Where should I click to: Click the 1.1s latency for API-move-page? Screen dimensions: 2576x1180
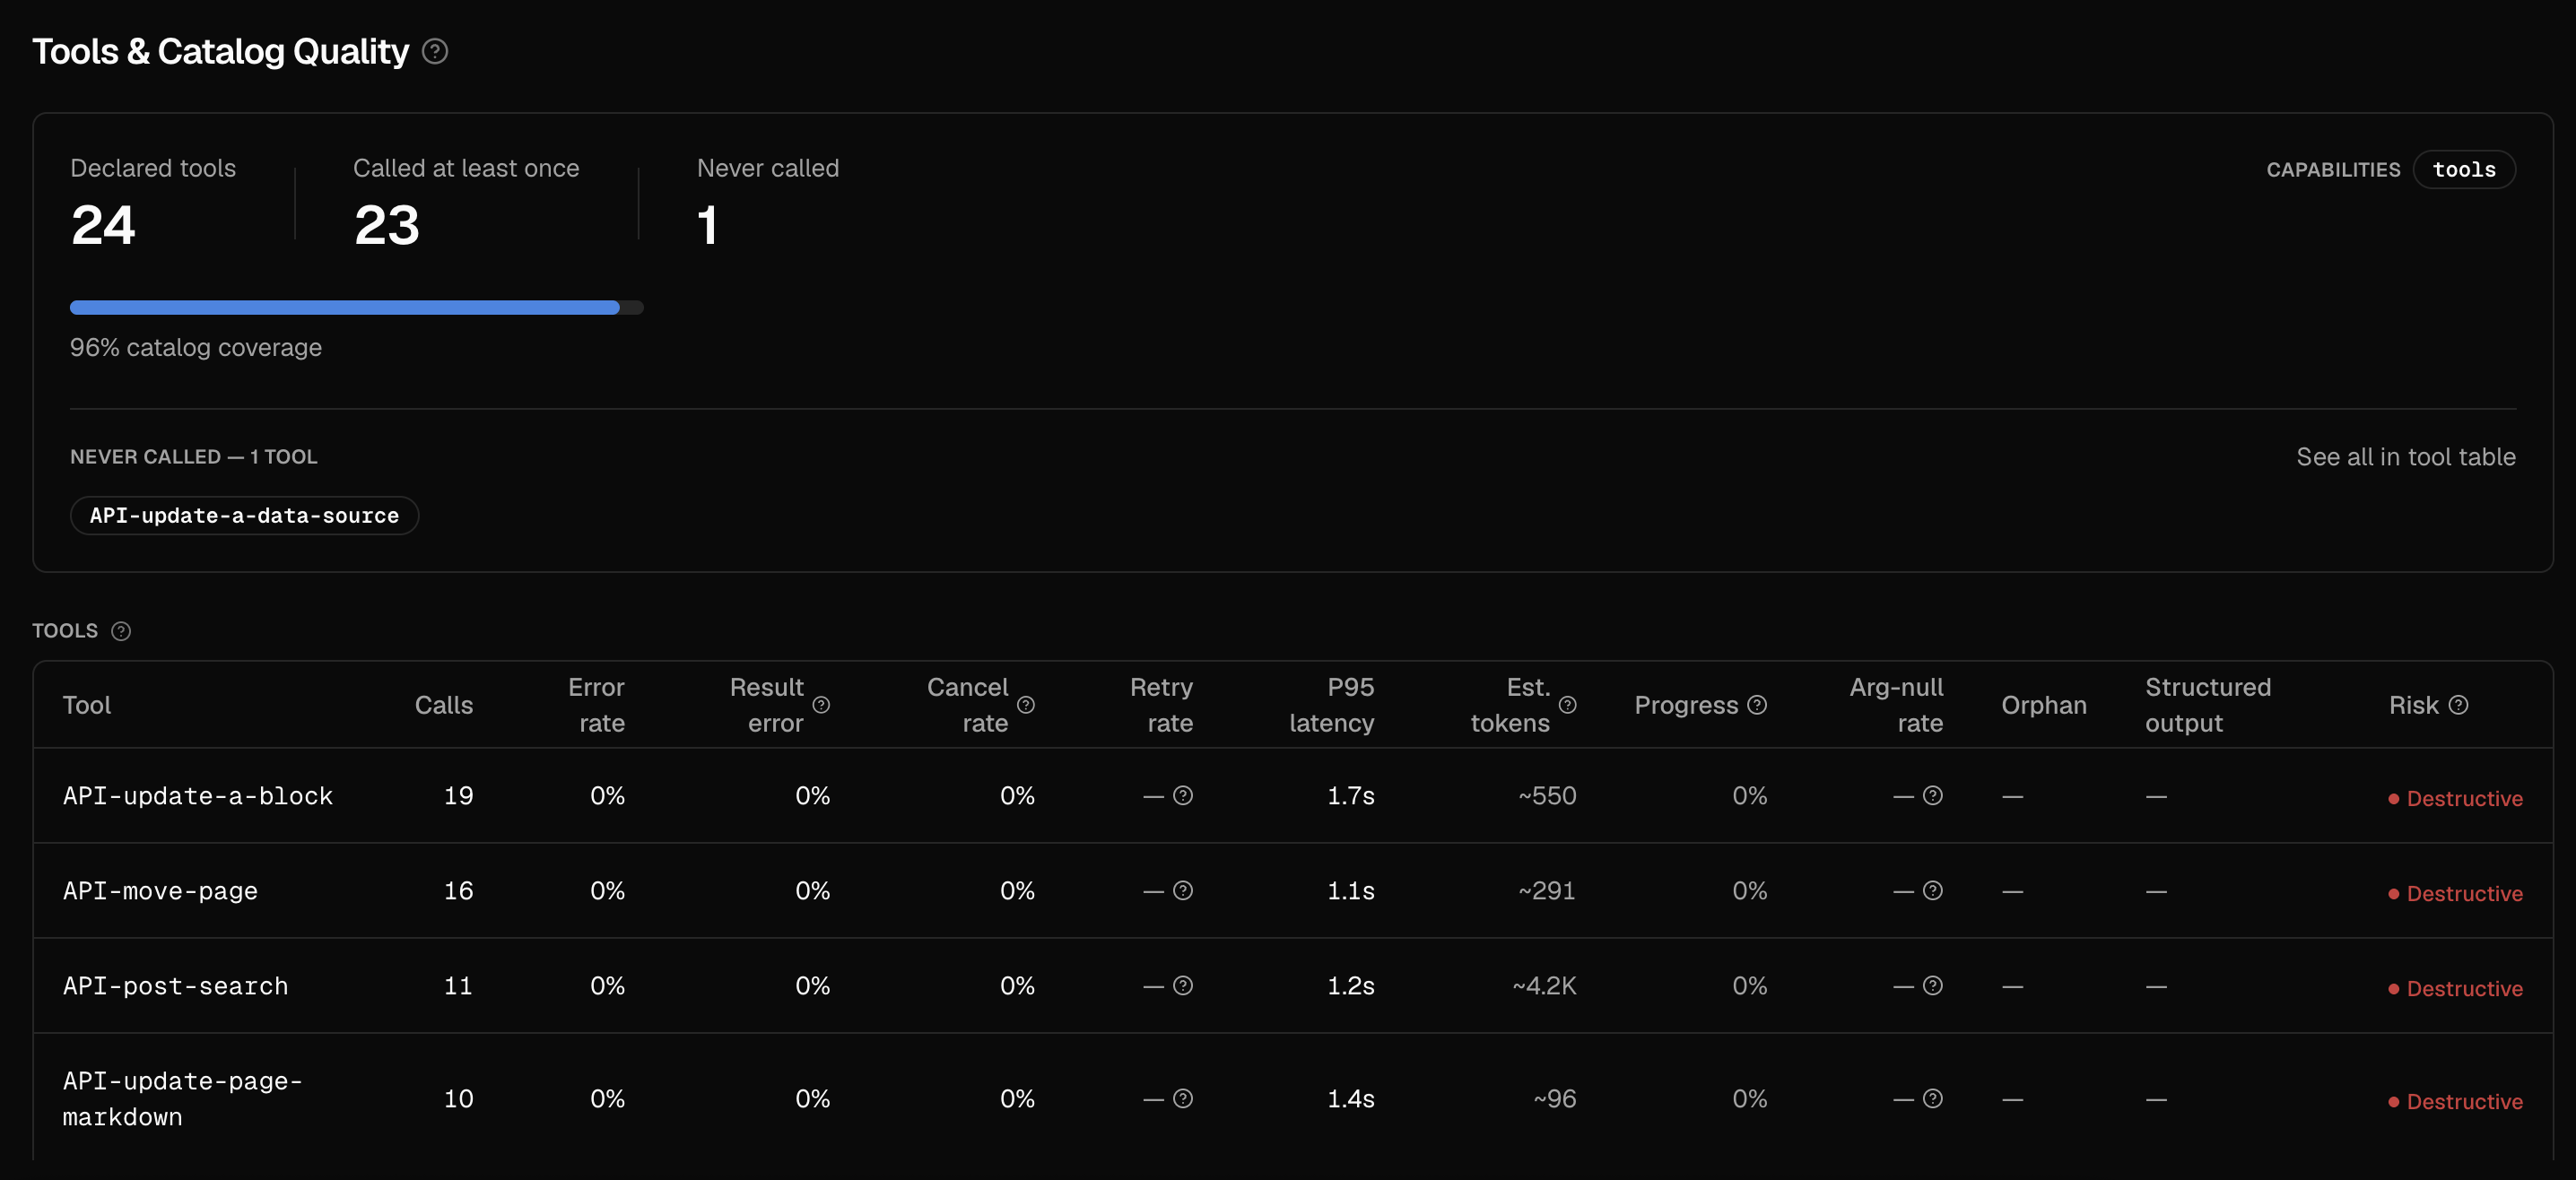pos(1351,891)
